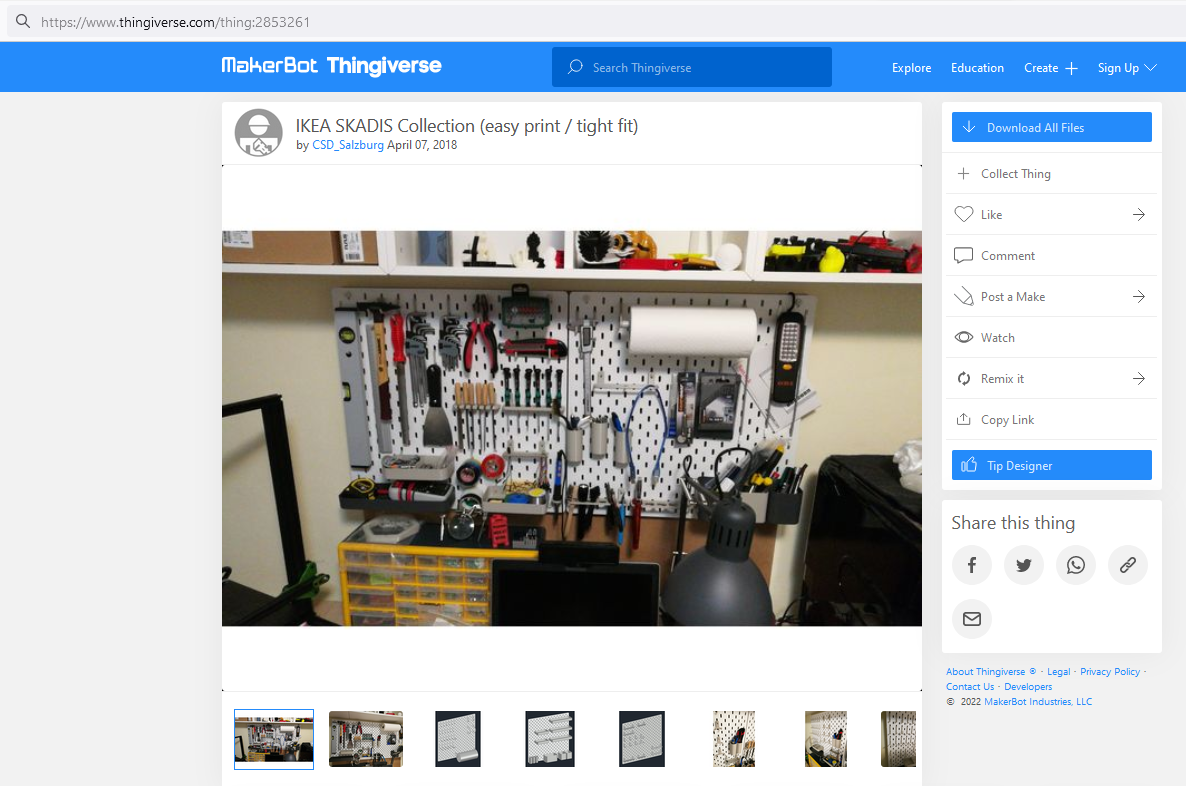Enable Watch for this thing

click(x=963, y=337)
